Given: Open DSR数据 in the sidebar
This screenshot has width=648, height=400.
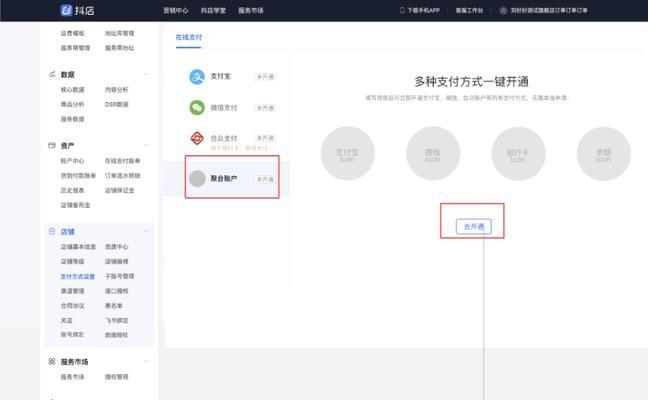Looking at the screenshot, I should (x=117, y=104).
